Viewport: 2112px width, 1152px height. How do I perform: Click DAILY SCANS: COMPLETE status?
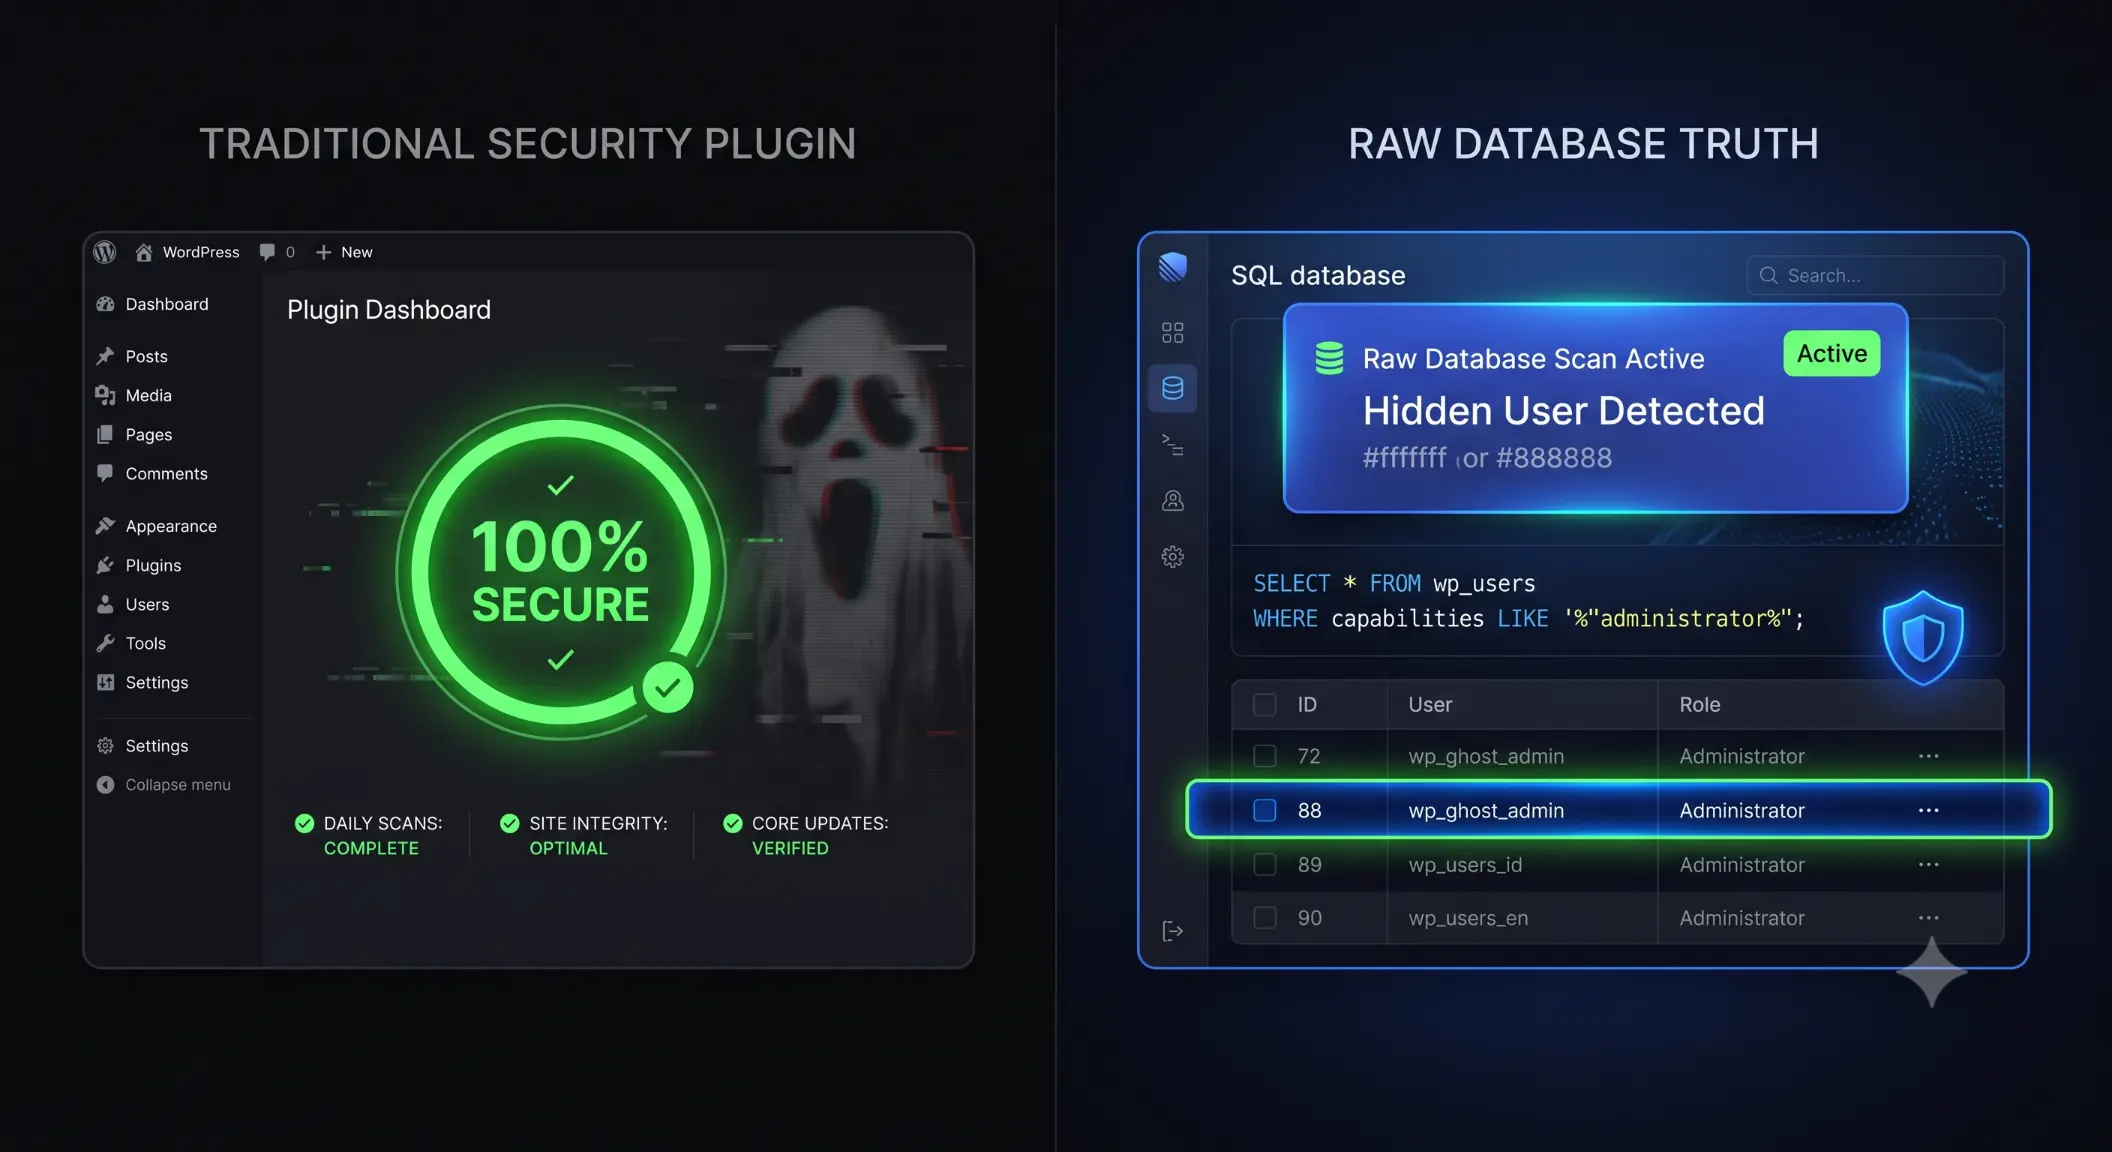[369, 835]
